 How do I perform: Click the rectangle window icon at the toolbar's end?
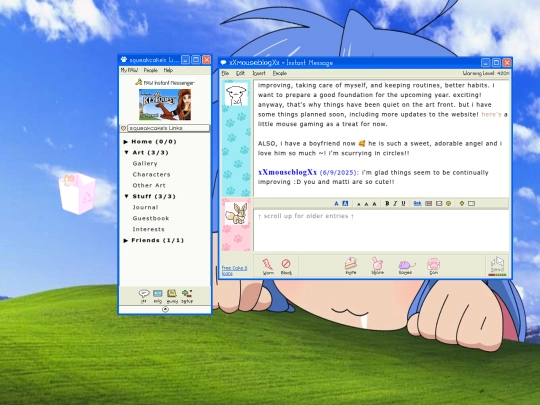471,204
